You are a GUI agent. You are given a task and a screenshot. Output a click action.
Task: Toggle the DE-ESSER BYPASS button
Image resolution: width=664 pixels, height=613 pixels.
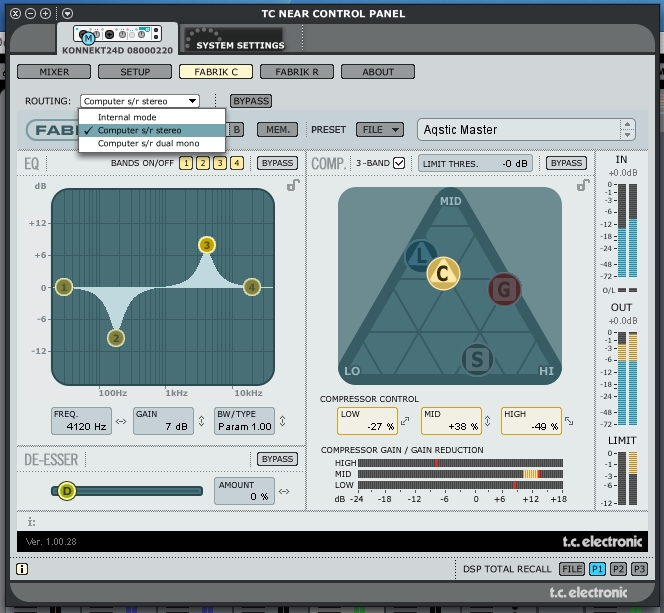(x=277, y=459)
